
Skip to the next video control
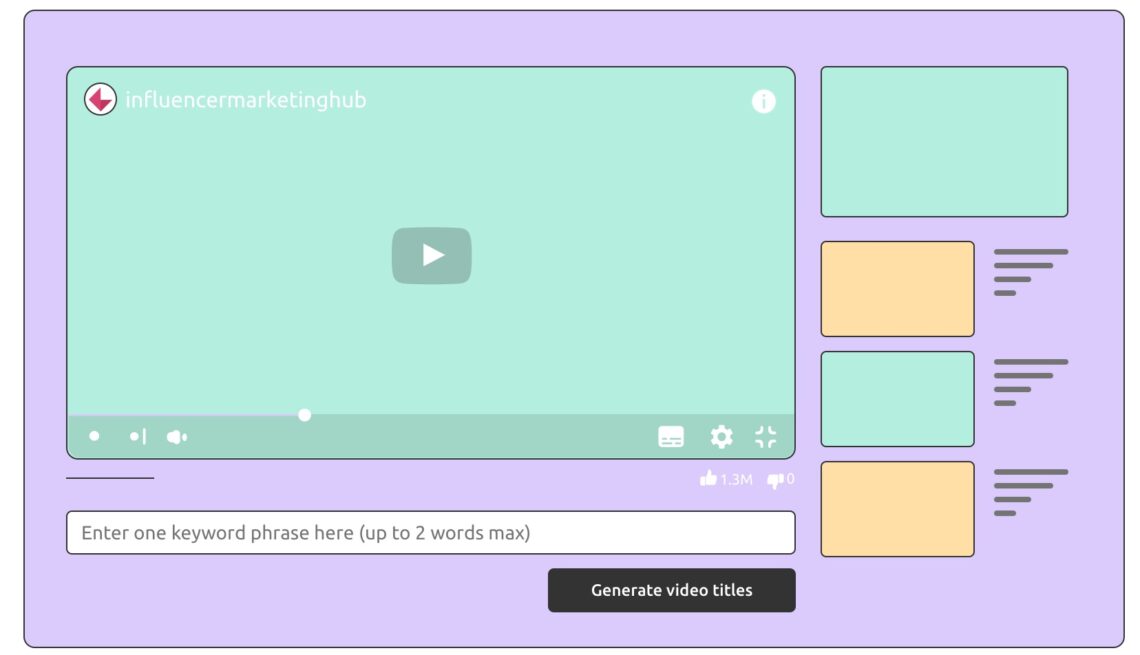(x=137, y=435)
